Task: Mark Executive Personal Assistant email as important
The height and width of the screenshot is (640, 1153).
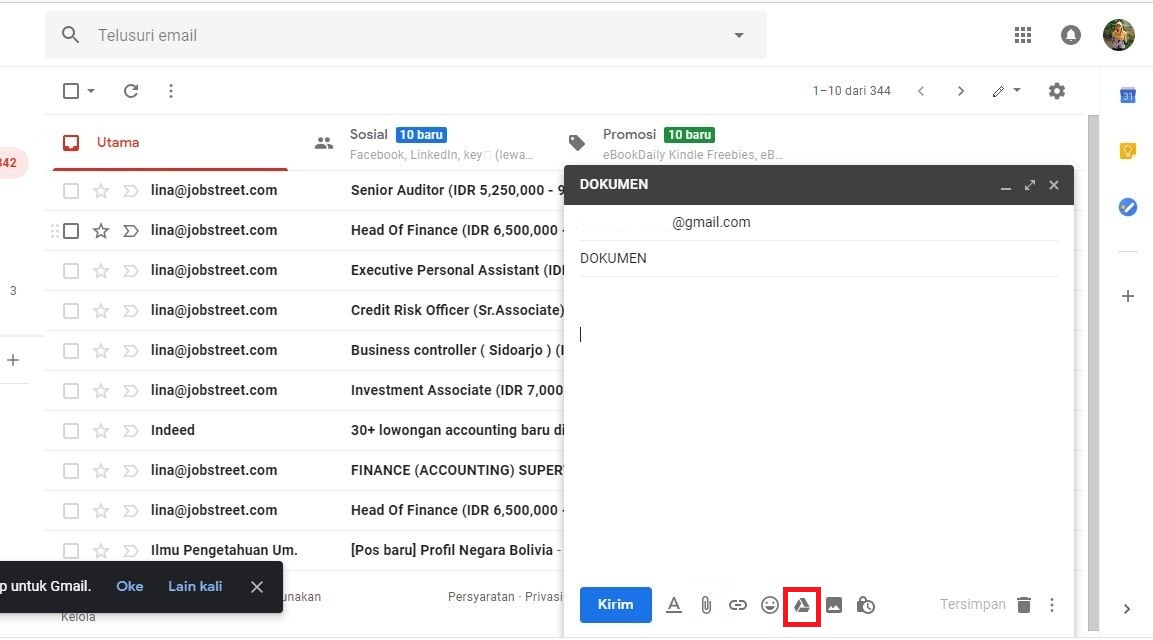Action: [x=130, y=271]
